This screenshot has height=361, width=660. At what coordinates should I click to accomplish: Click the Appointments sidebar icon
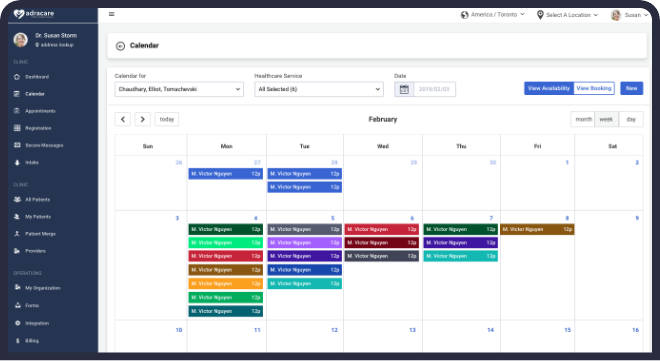17,111
